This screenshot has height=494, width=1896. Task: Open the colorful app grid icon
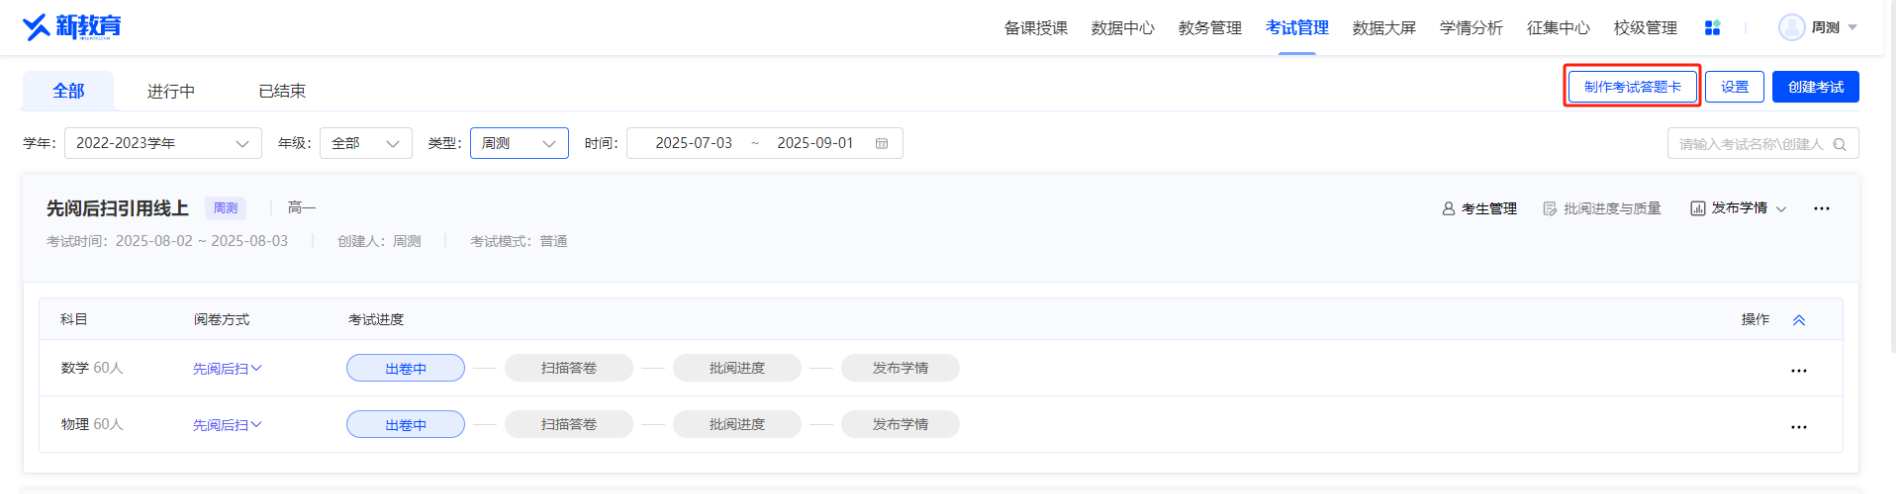point(1712,28)
